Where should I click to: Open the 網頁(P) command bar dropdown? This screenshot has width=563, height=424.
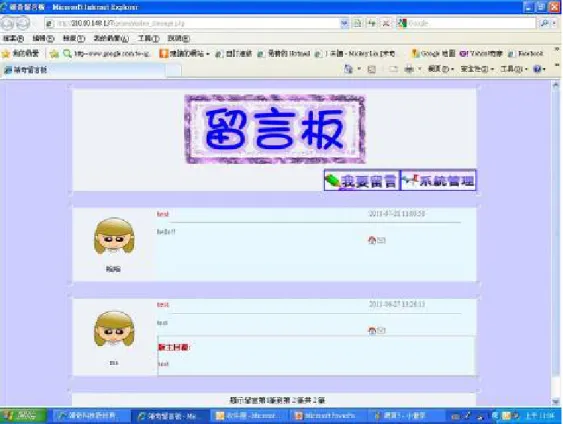(x=441, y=69)
